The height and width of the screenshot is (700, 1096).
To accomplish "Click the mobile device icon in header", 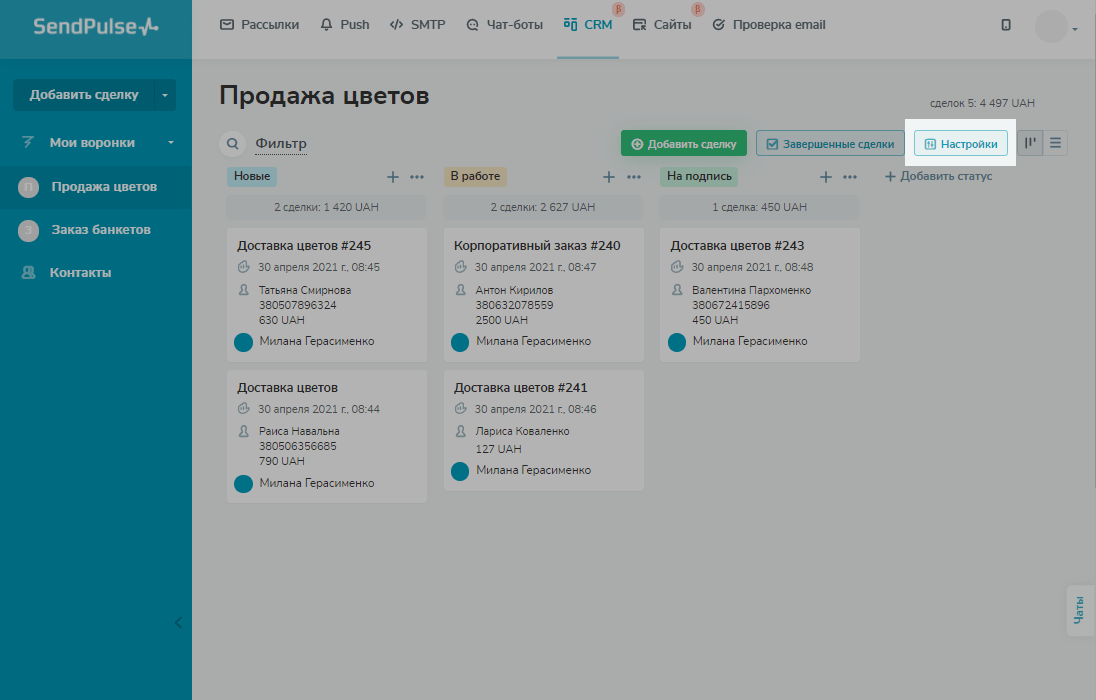I will [1006, 25].
